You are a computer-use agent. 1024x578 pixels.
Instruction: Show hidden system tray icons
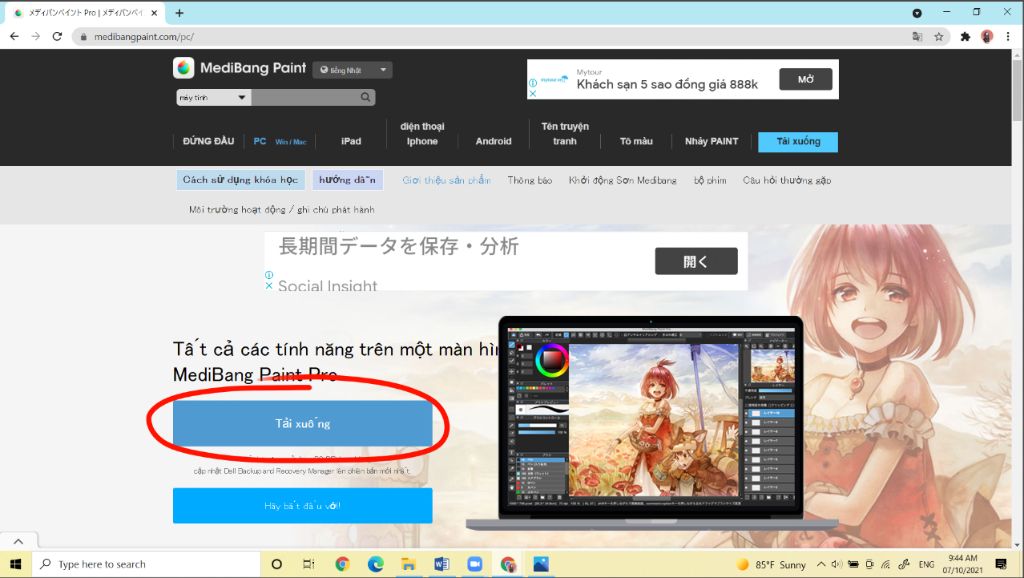coord(821,564)
